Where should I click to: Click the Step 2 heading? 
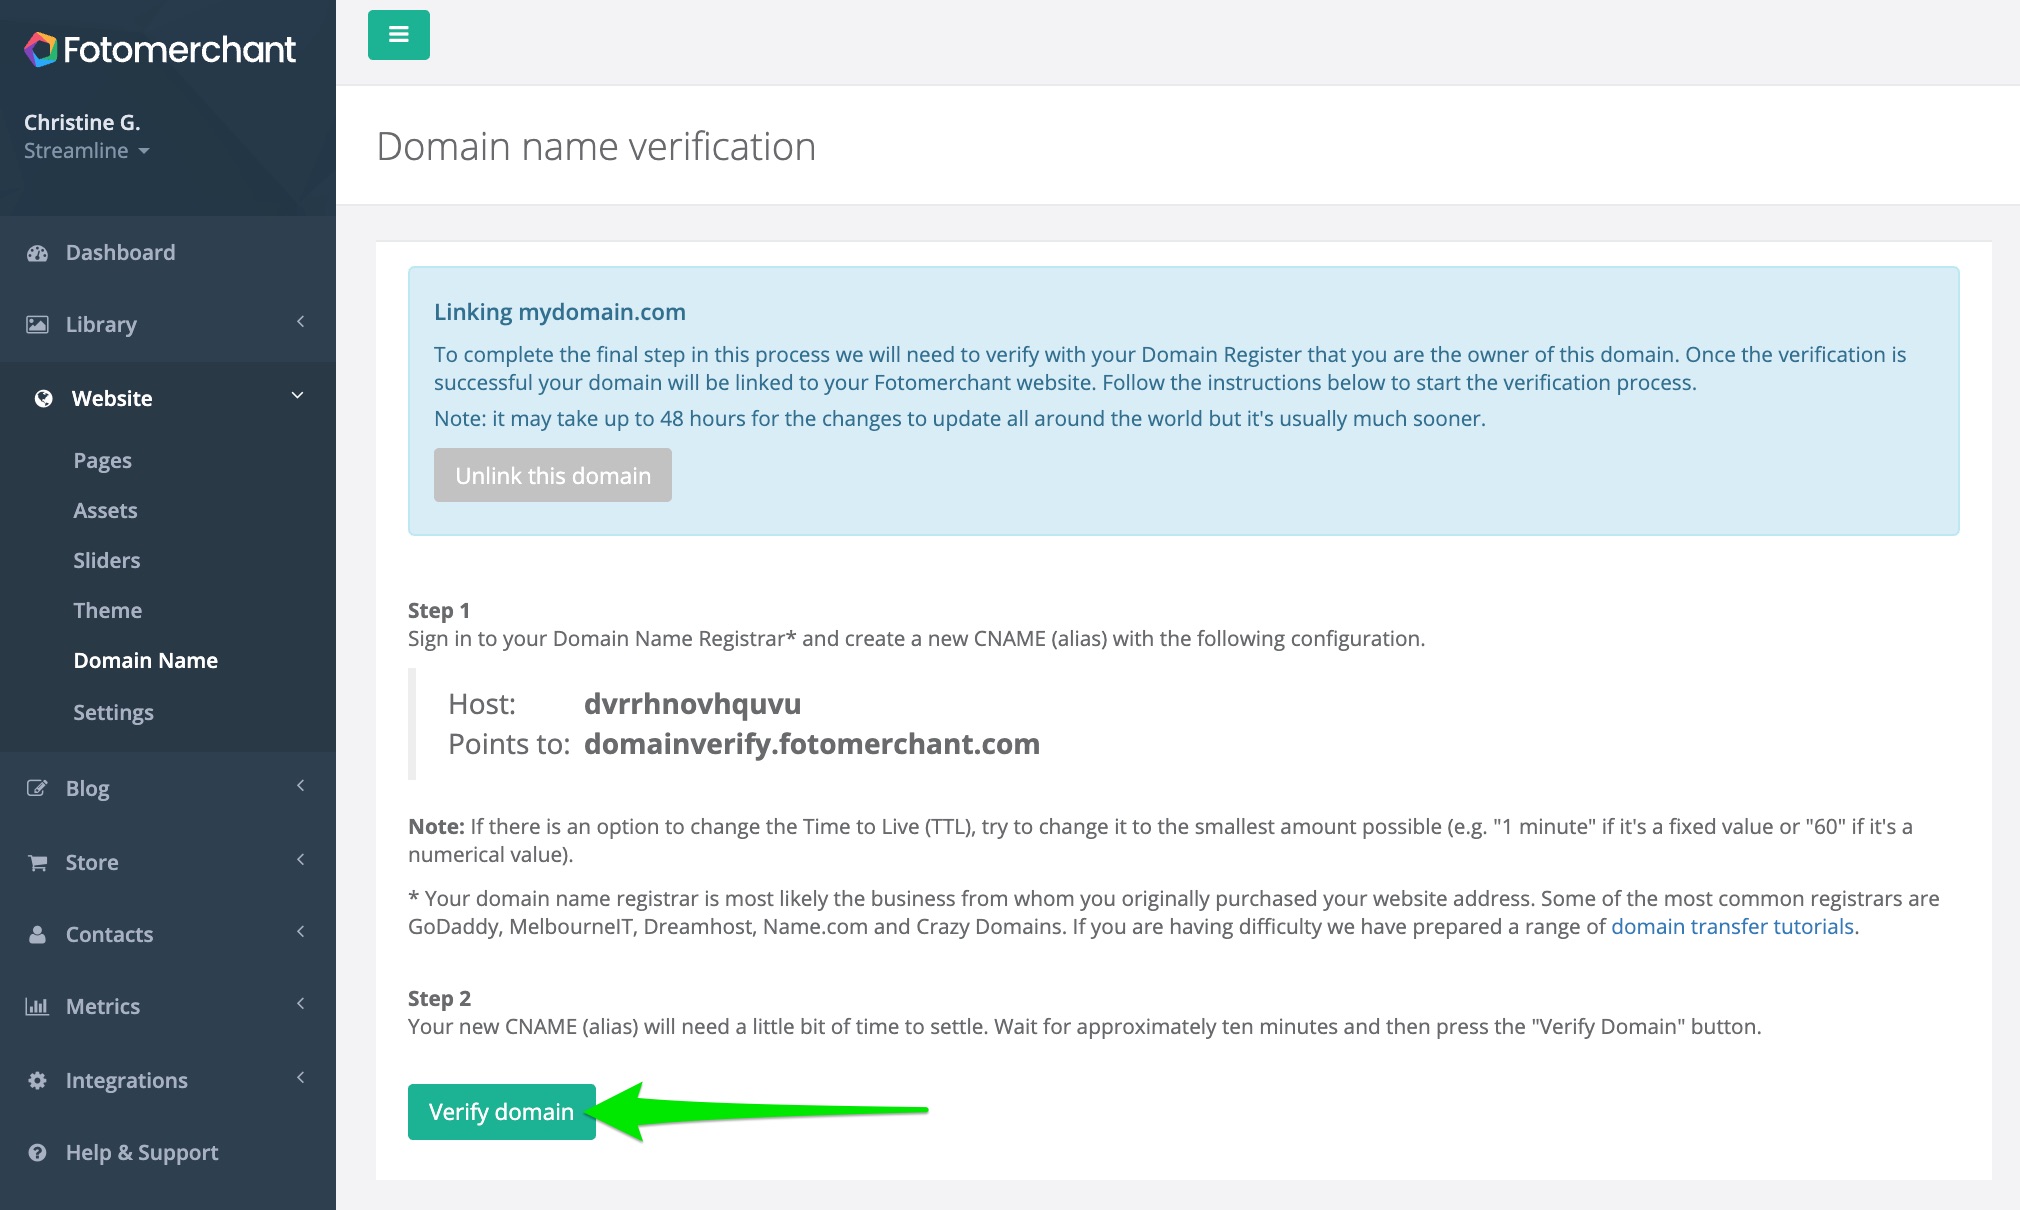[439, 999]
